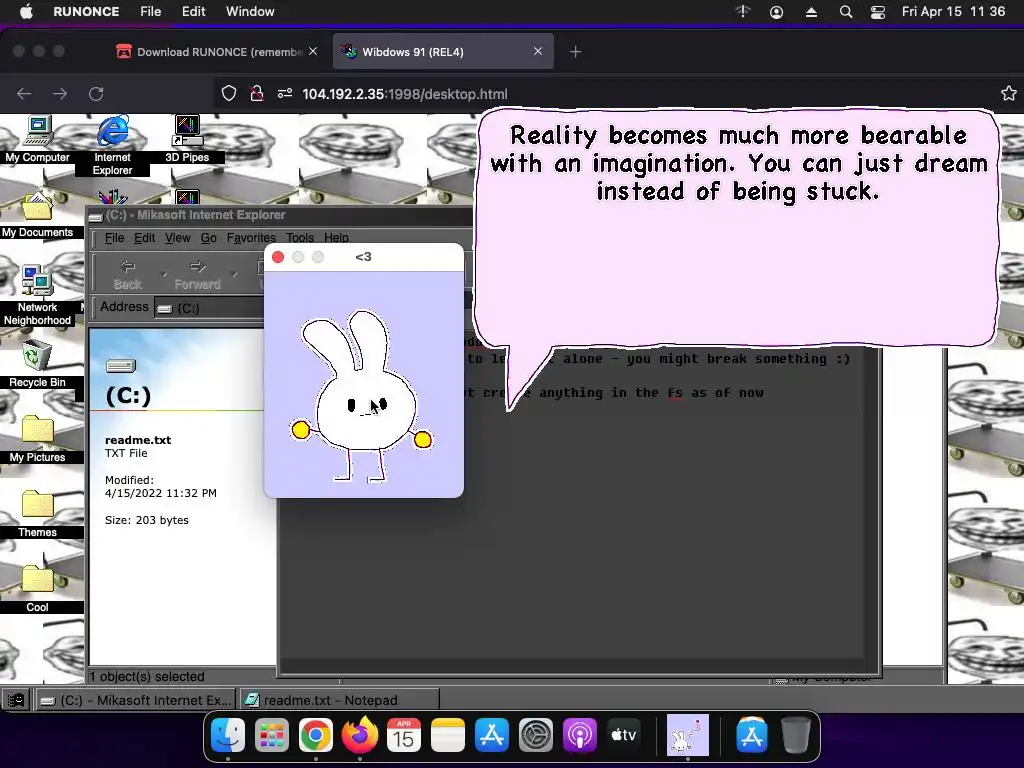Open the Window menu in the menu bar
Viewport: 1024px width, 768px height.
click(250, 12)
